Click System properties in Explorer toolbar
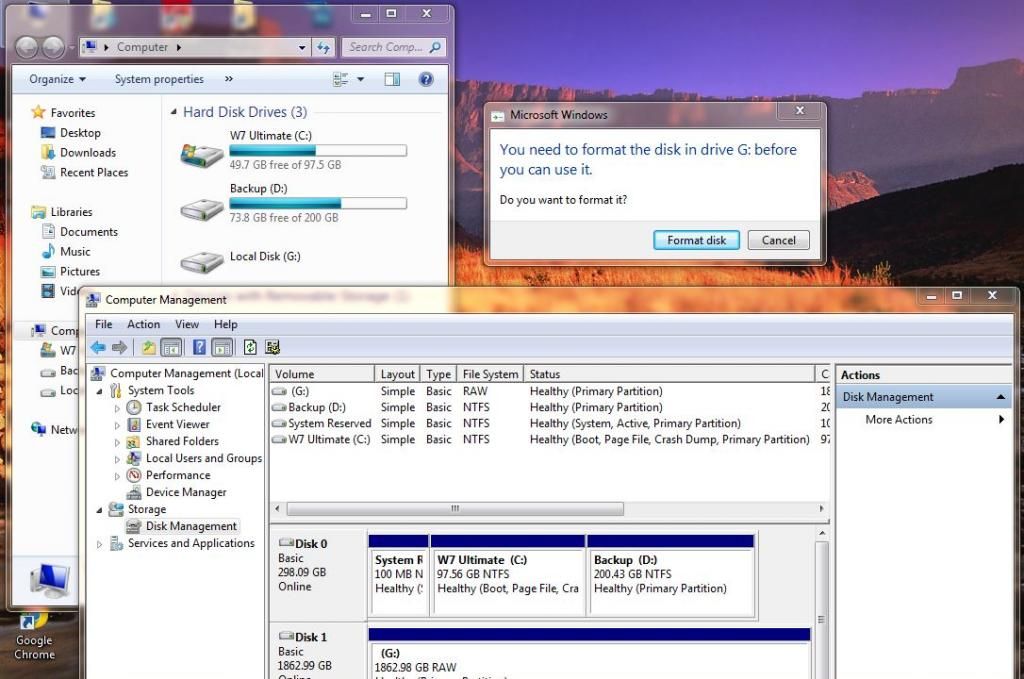1024x679 pixels. 159,79
